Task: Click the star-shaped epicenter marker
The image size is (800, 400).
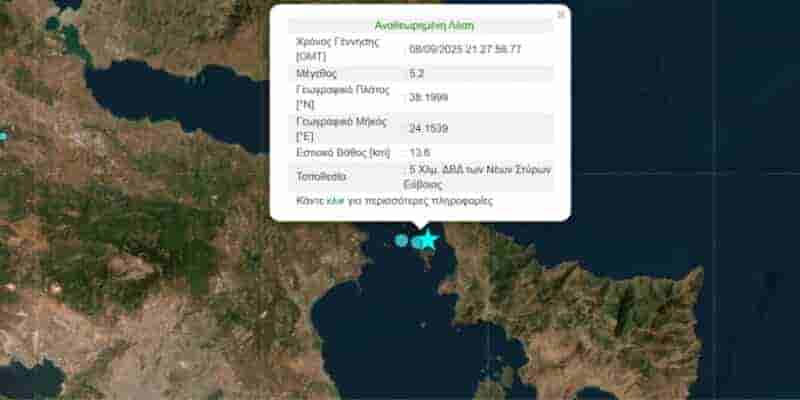Action: [x=429, y=239]
